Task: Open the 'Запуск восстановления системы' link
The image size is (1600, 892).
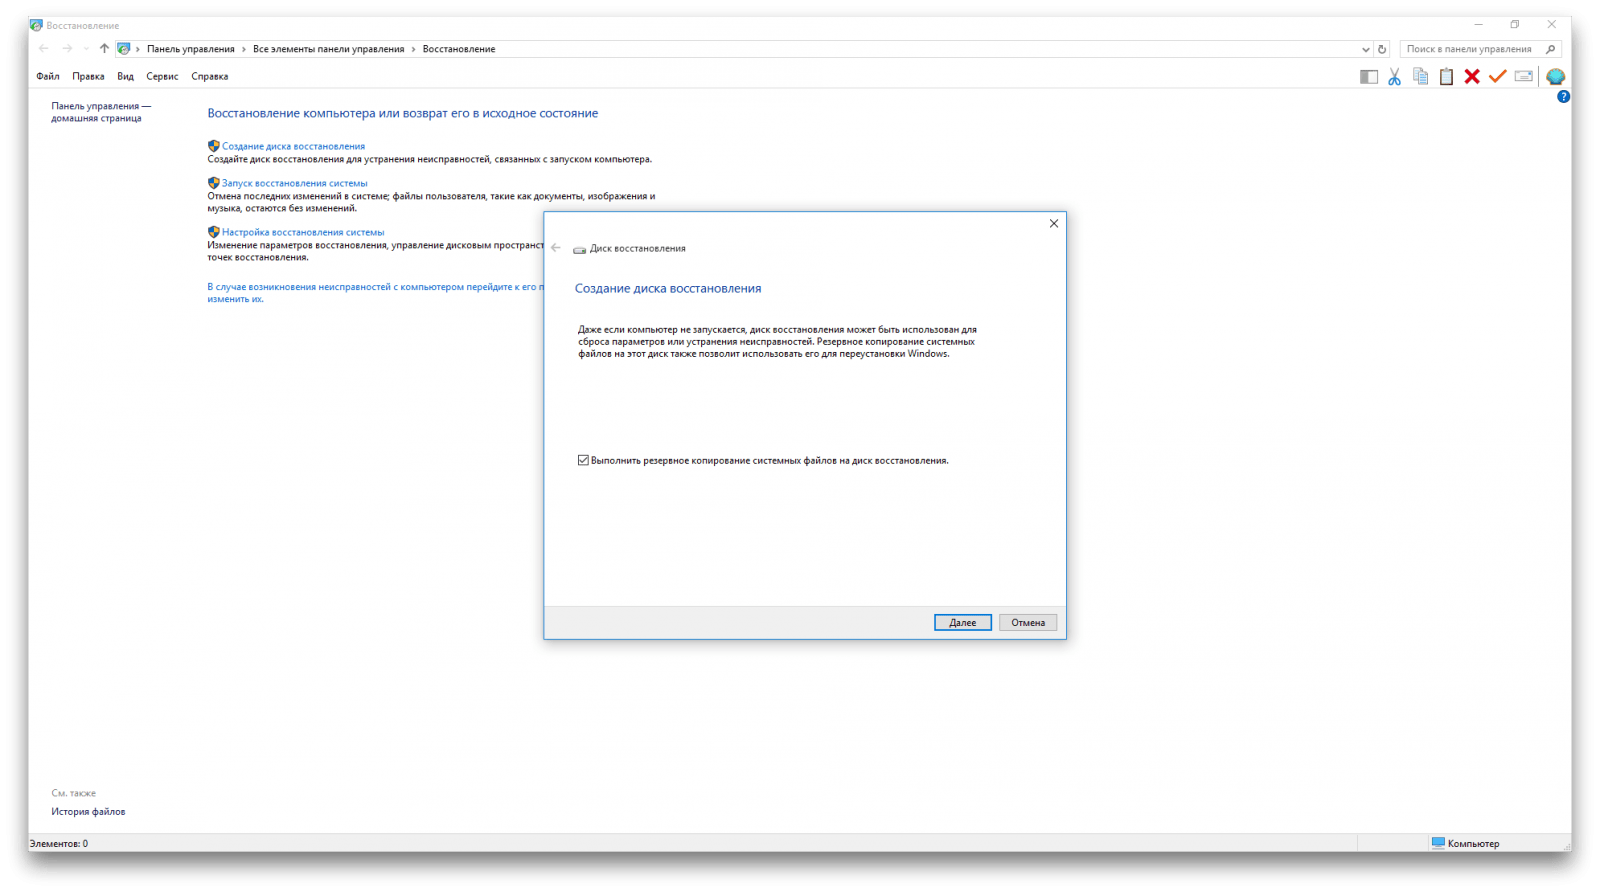Action: (x=294, y=184)
